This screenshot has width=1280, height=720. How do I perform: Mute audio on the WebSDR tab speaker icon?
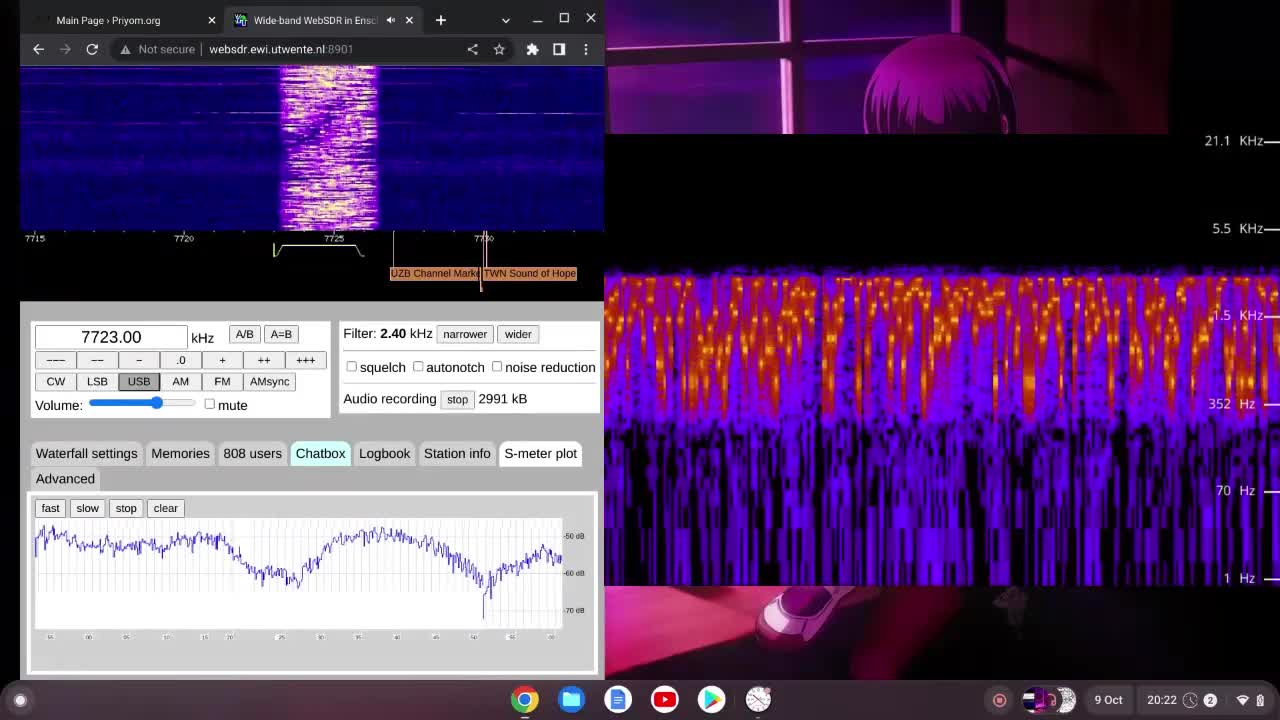[391, 20]
